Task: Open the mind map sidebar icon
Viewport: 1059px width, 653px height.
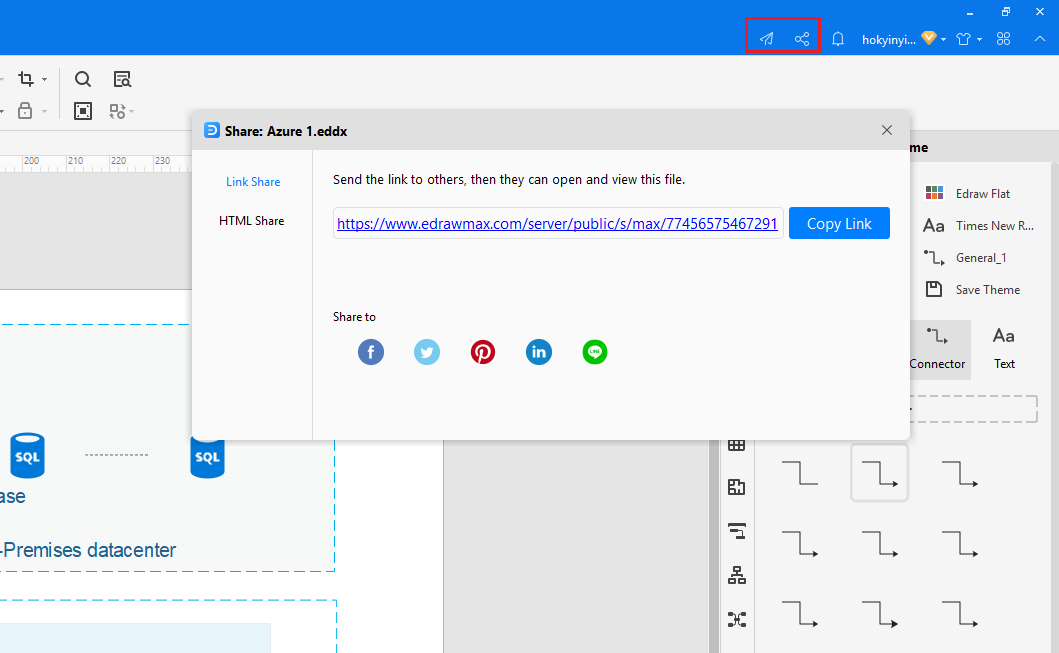Action: (737, 619)
